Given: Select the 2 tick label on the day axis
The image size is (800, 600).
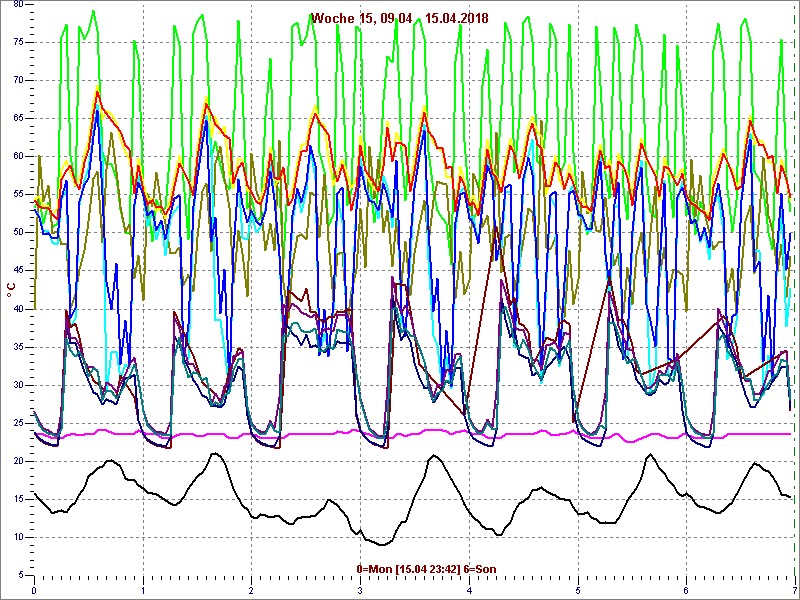Looking at the screenshot, I should 251,590.
